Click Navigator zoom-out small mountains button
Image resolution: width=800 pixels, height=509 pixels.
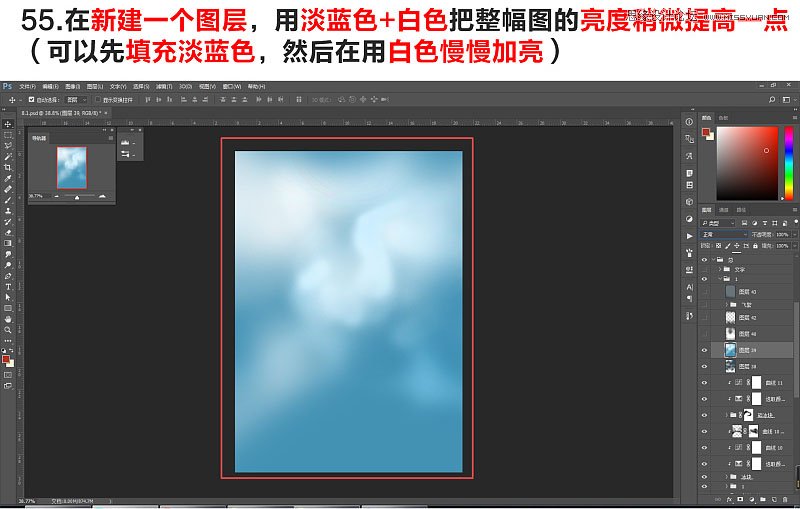click(x=56, y=196)
